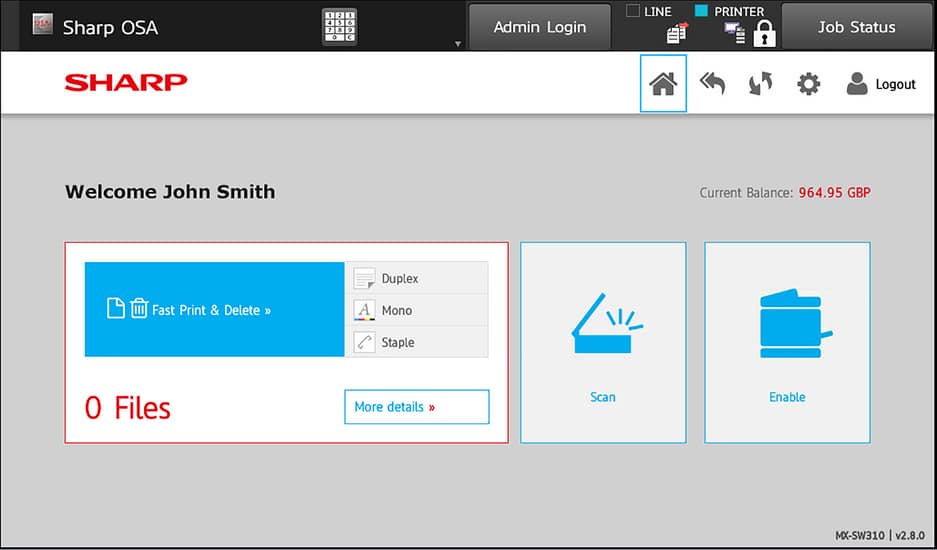Log out using the Logout link
The width and height of the screenshot is (937, 550).
coord(881,84)
